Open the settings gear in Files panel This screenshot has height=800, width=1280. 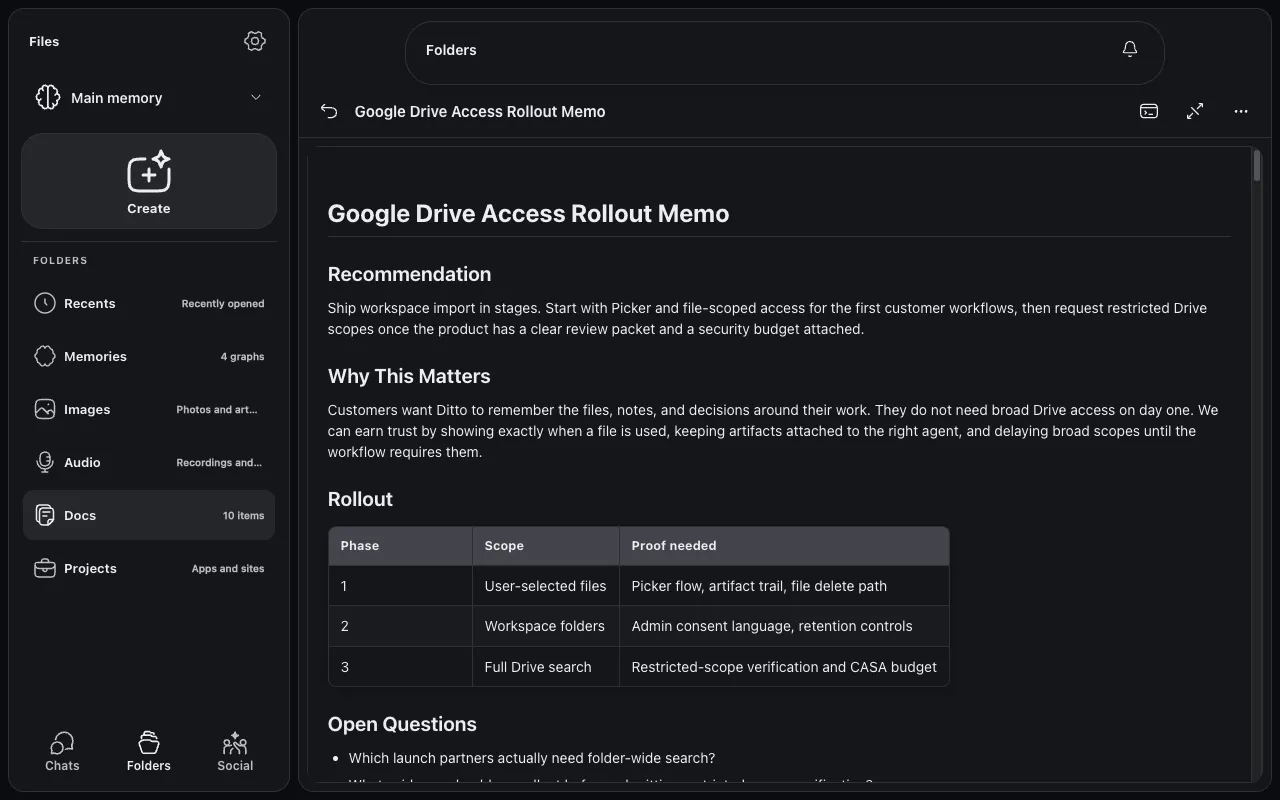pyautogui.click(x=255, y=41)
